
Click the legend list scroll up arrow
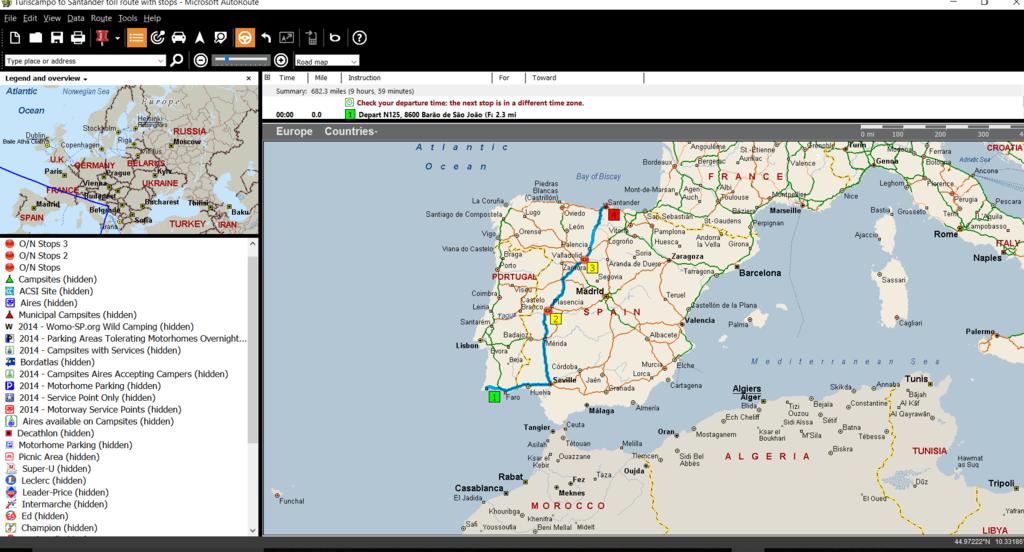click(x=253, y=244)
